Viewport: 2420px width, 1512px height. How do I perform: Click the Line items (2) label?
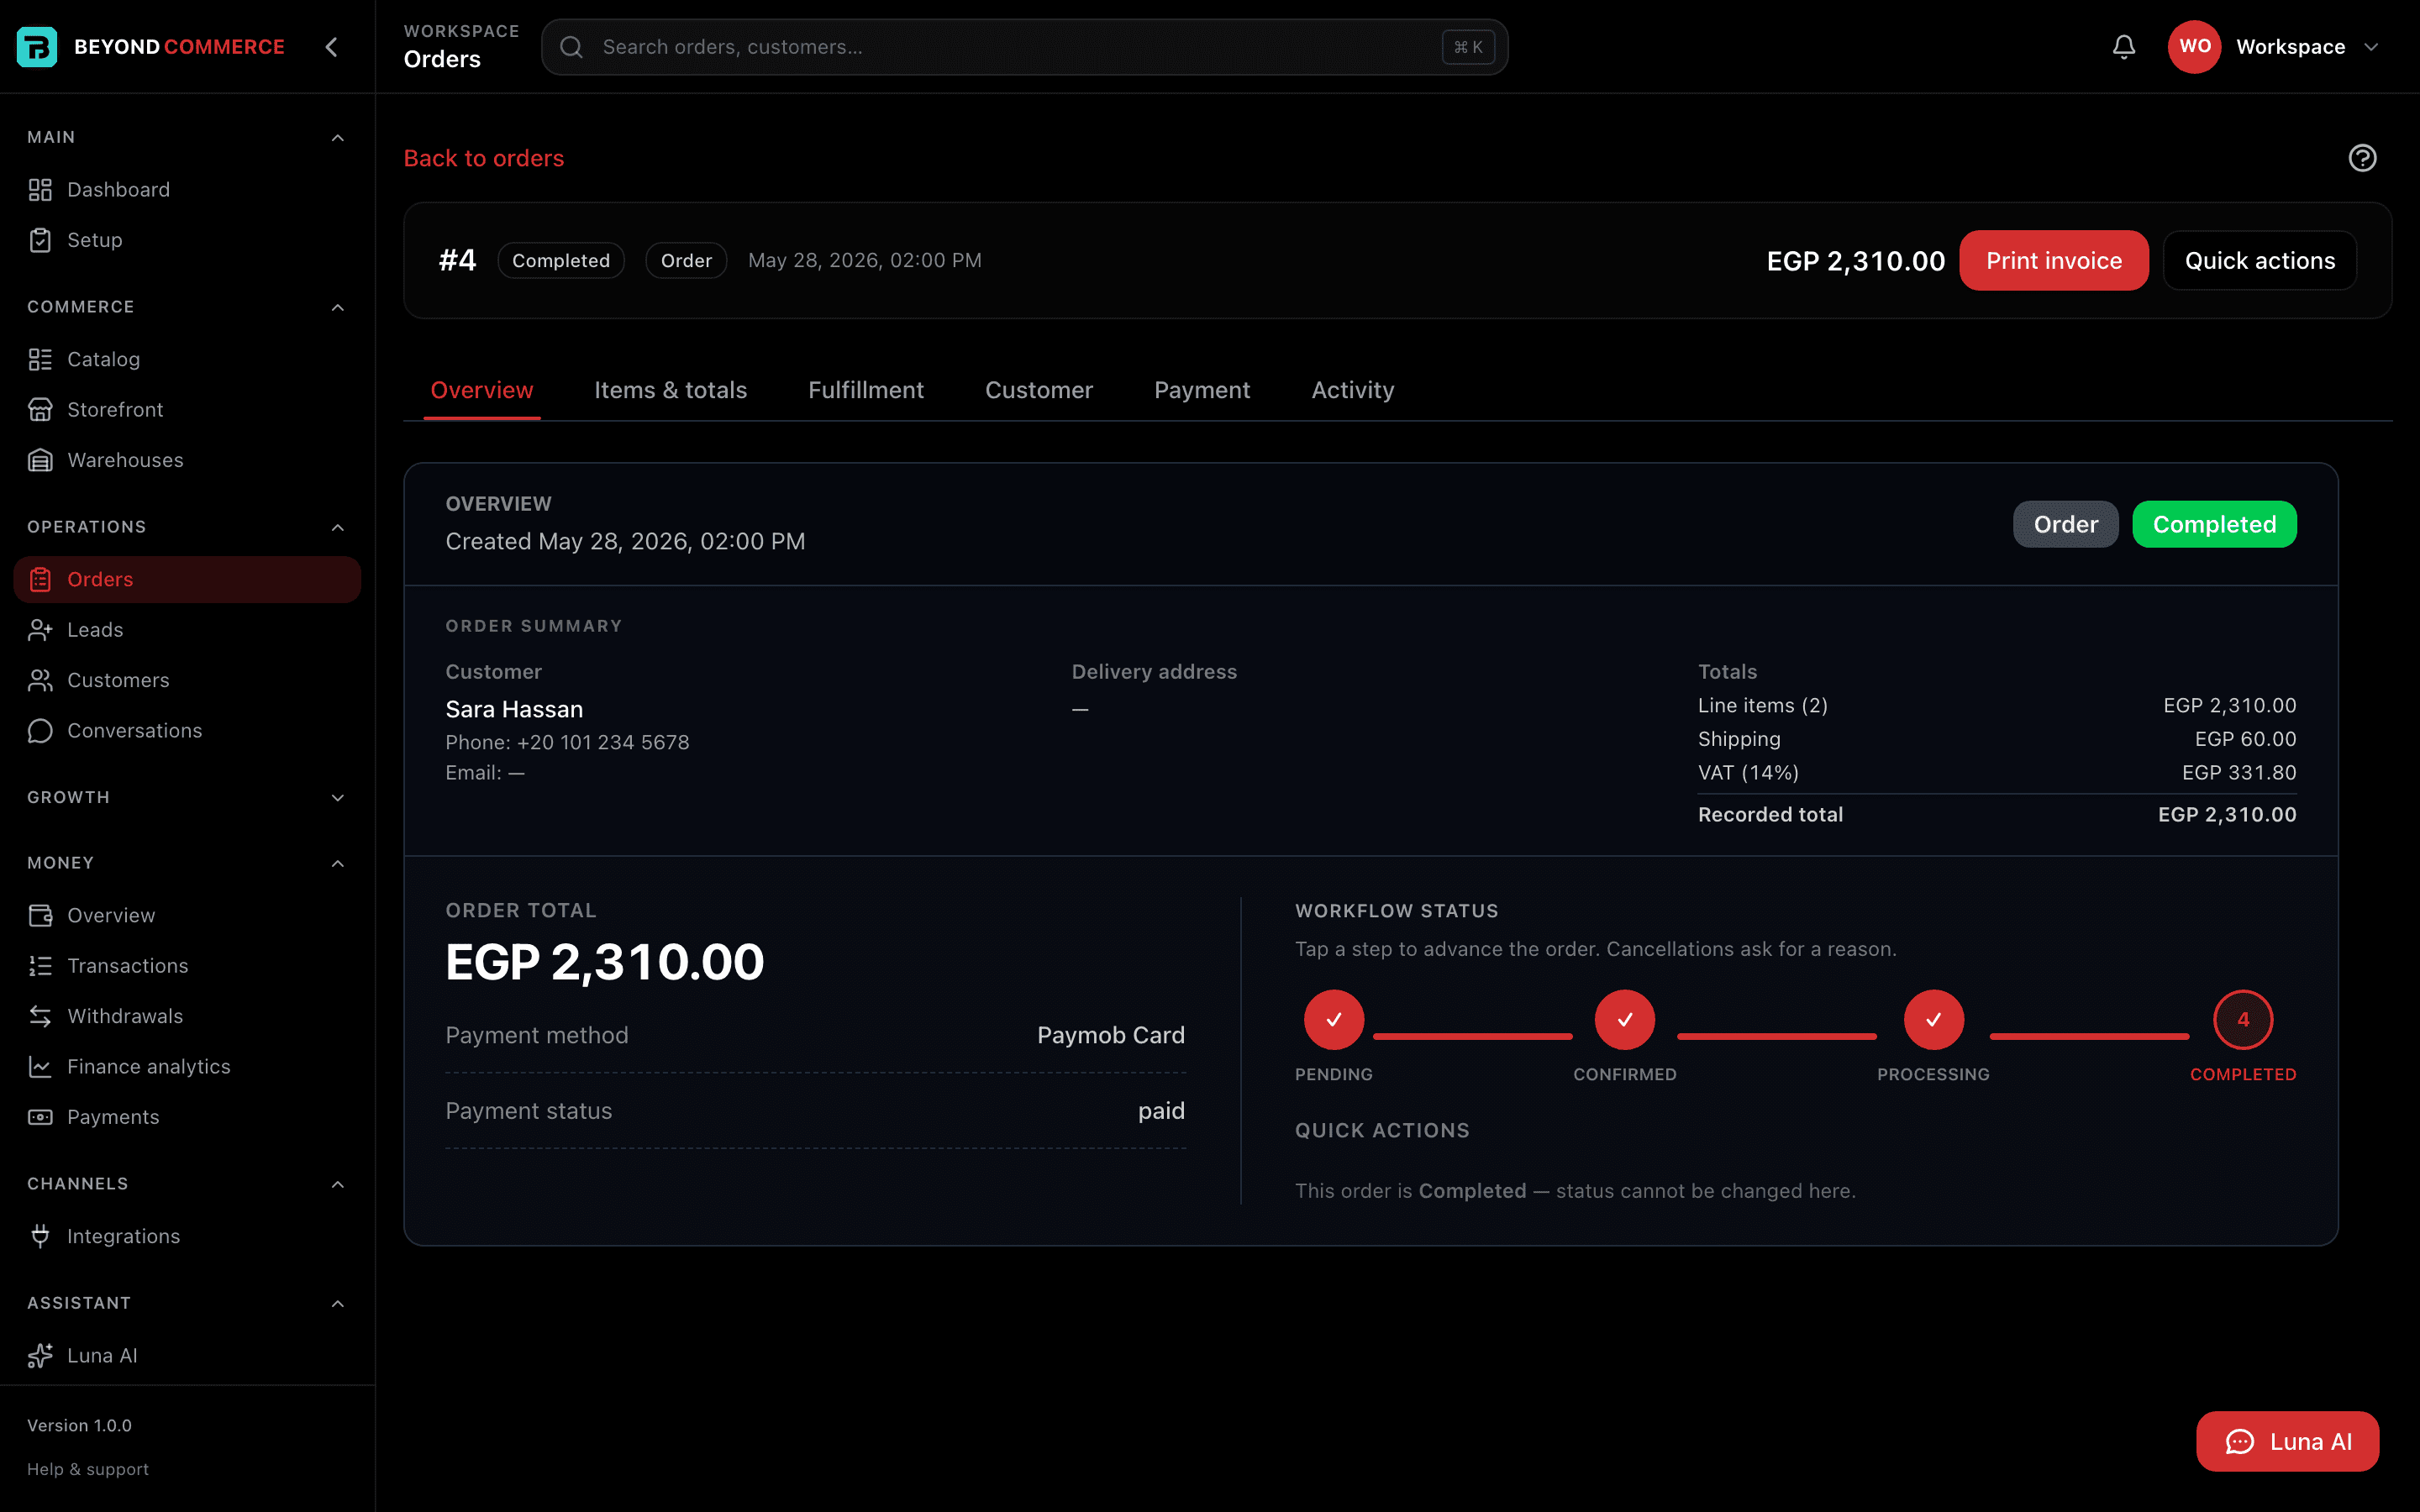pos(1762,706)
